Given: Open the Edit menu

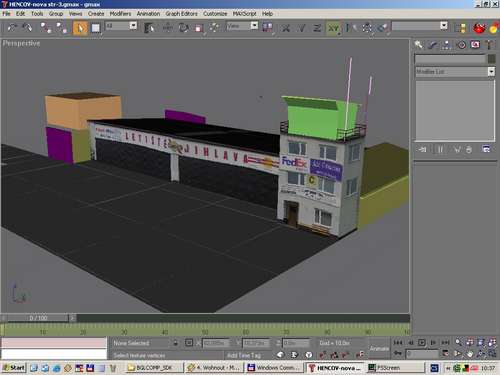Looking at the screenshot, I should (x=20, y=14).
